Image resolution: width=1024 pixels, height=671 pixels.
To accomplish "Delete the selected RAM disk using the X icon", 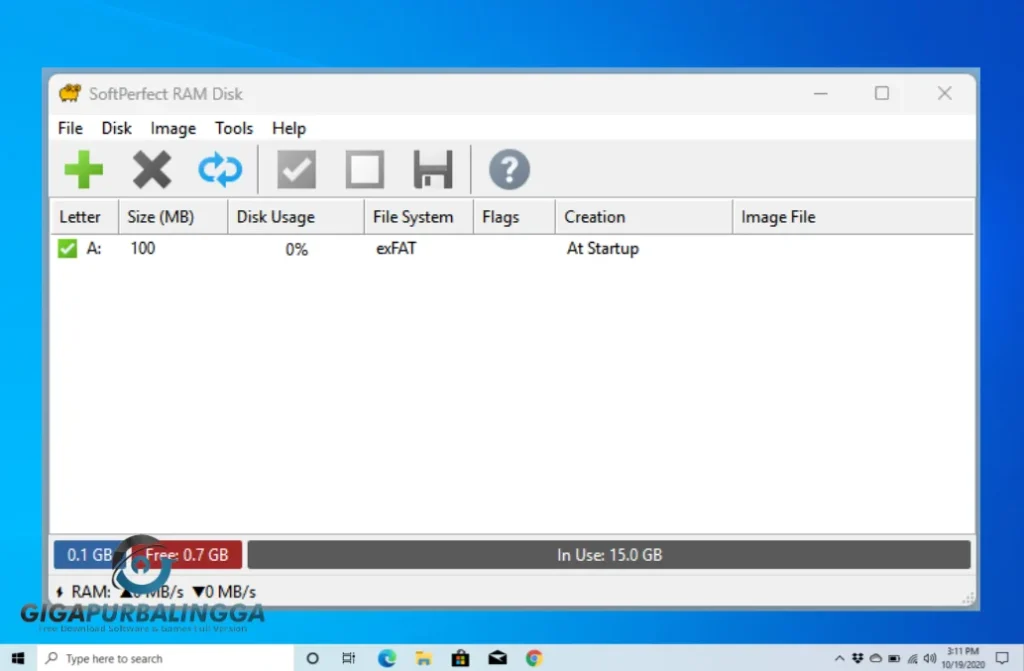I will pyautogui.click(x=152, y=169).
